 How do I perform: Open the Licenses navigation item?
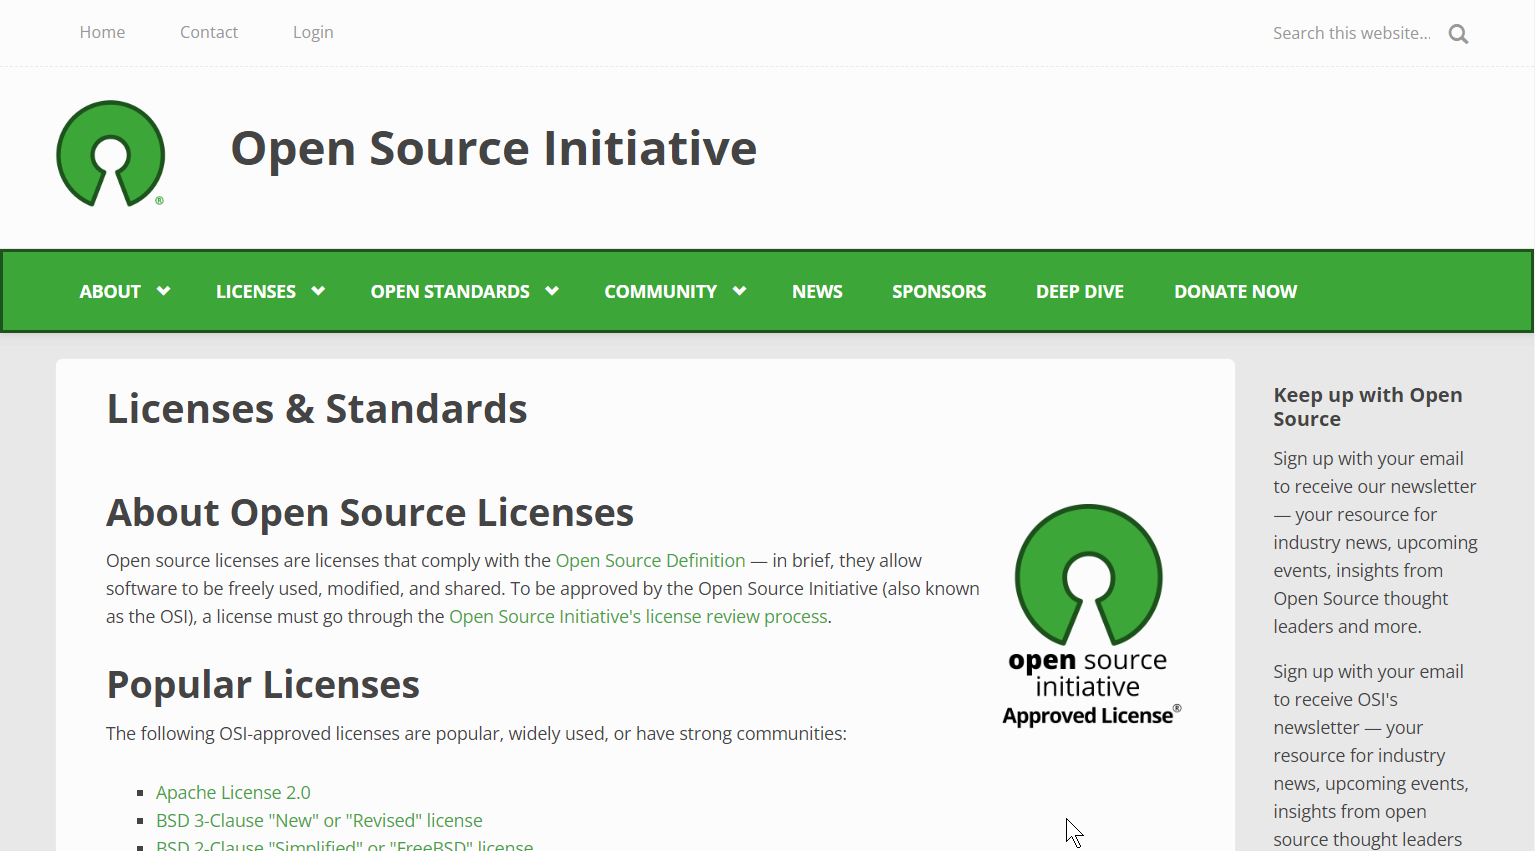256,291
